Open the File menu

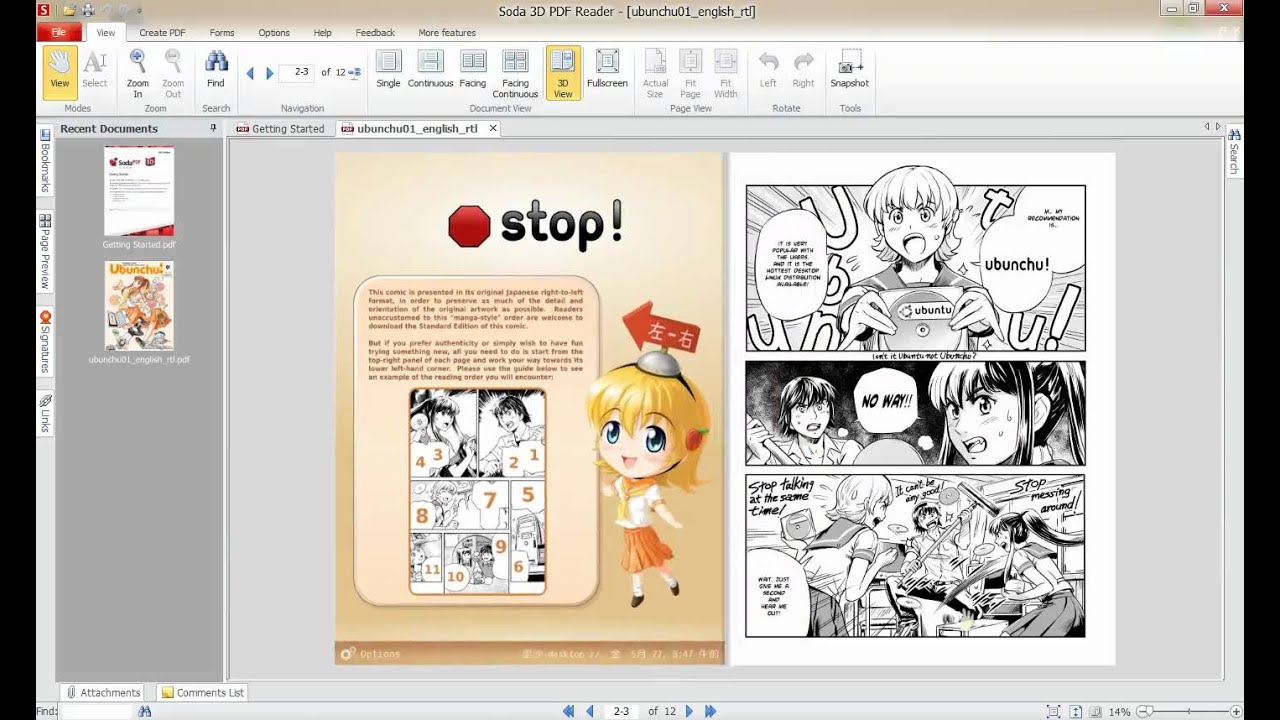coord(59,33)
